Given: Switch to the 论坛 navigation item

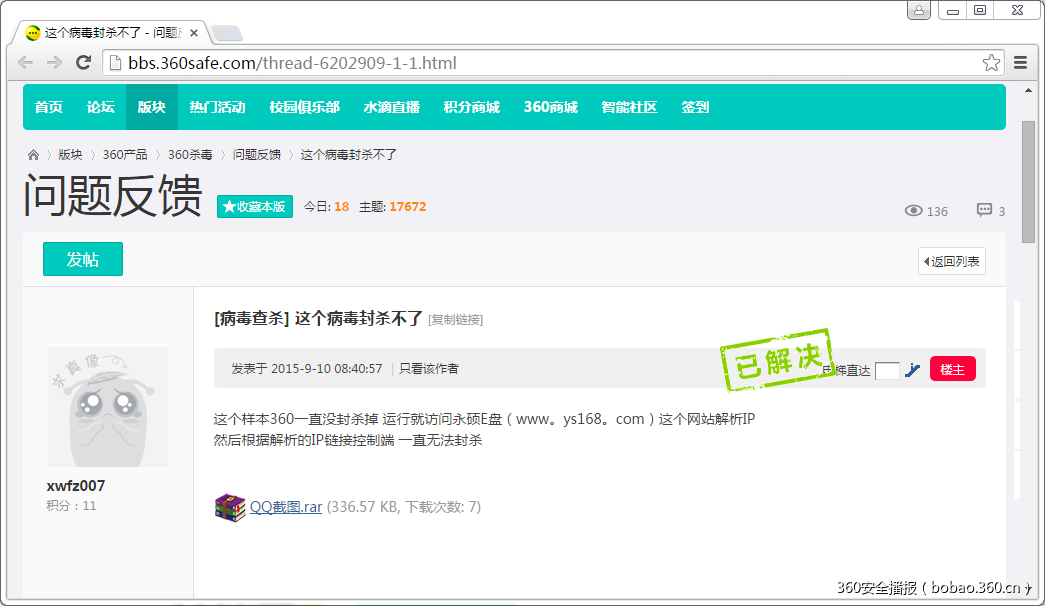Looking at the screenshot, I should (99, 107).
